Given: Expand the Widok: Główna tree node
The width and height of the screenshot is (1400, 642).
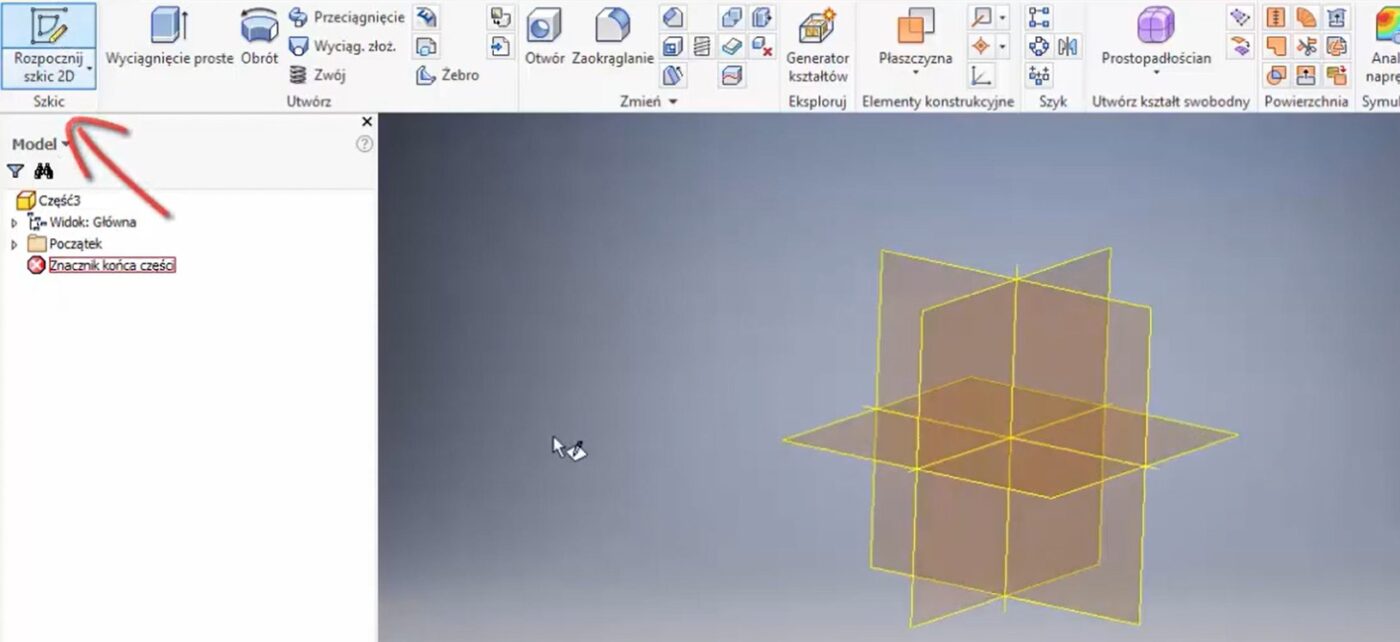Looking at the screenshot, I should [x=14, y=223].
